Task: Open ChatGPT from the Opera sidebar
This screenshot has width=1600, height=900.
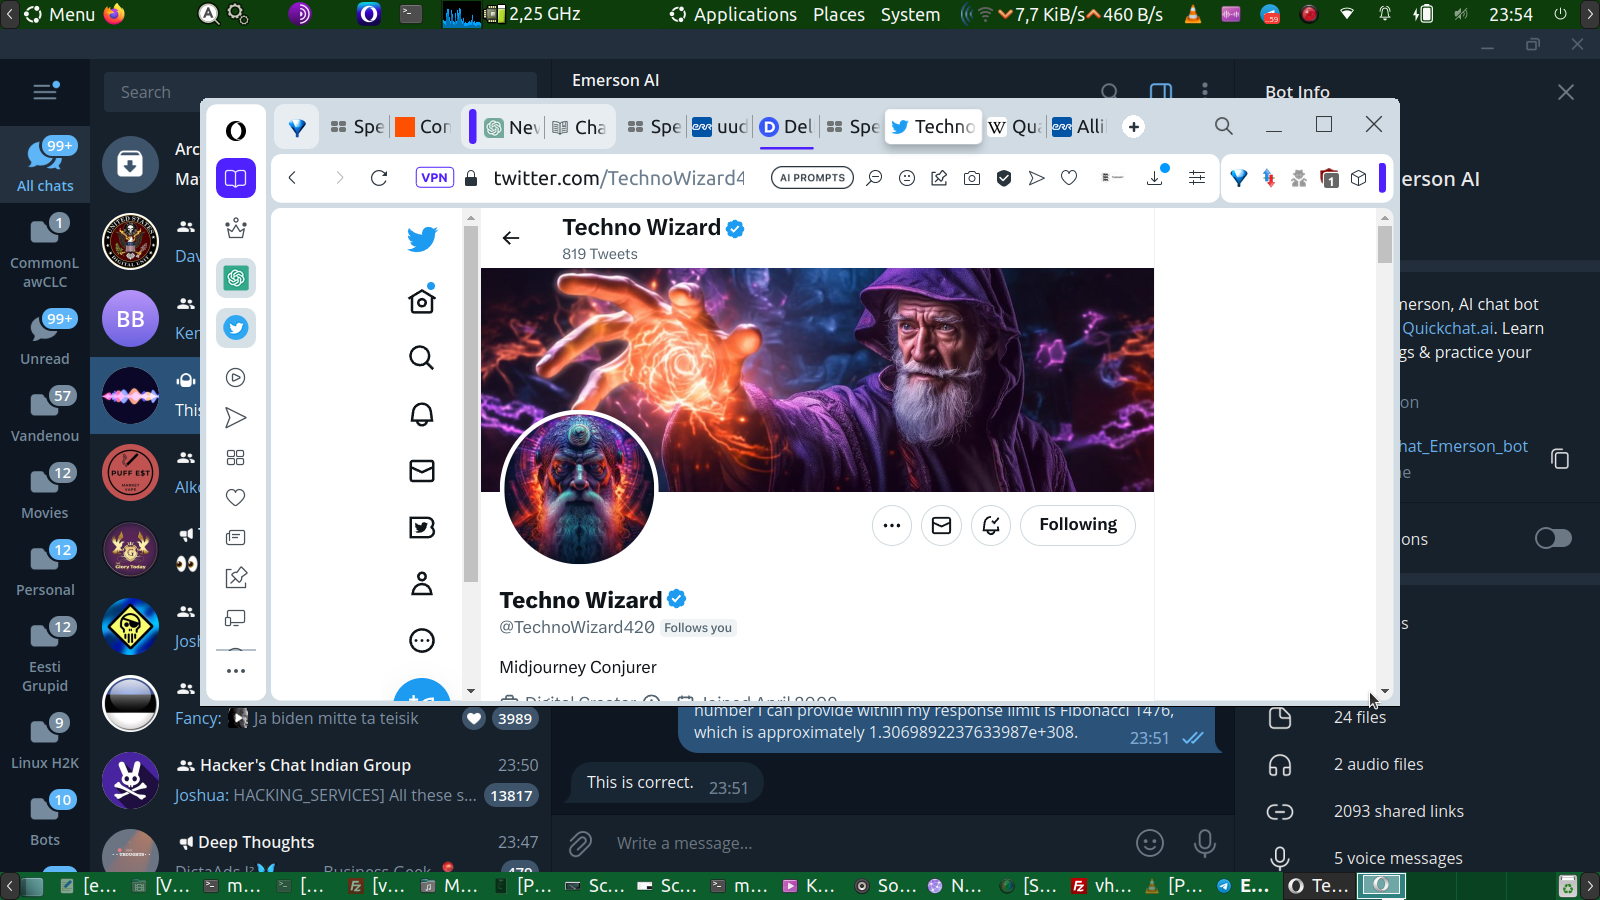Action: (236, 278)
